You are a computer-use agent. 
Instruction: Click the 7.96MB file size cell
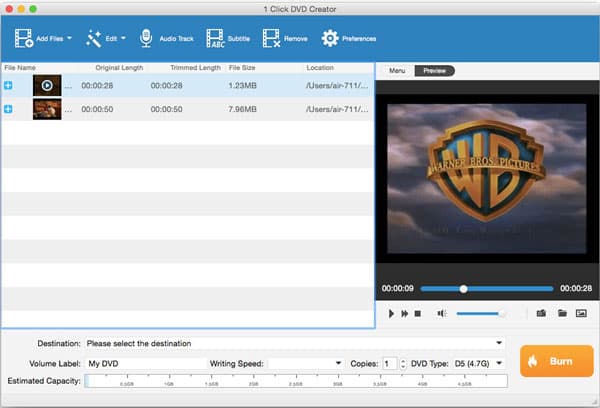242,109
